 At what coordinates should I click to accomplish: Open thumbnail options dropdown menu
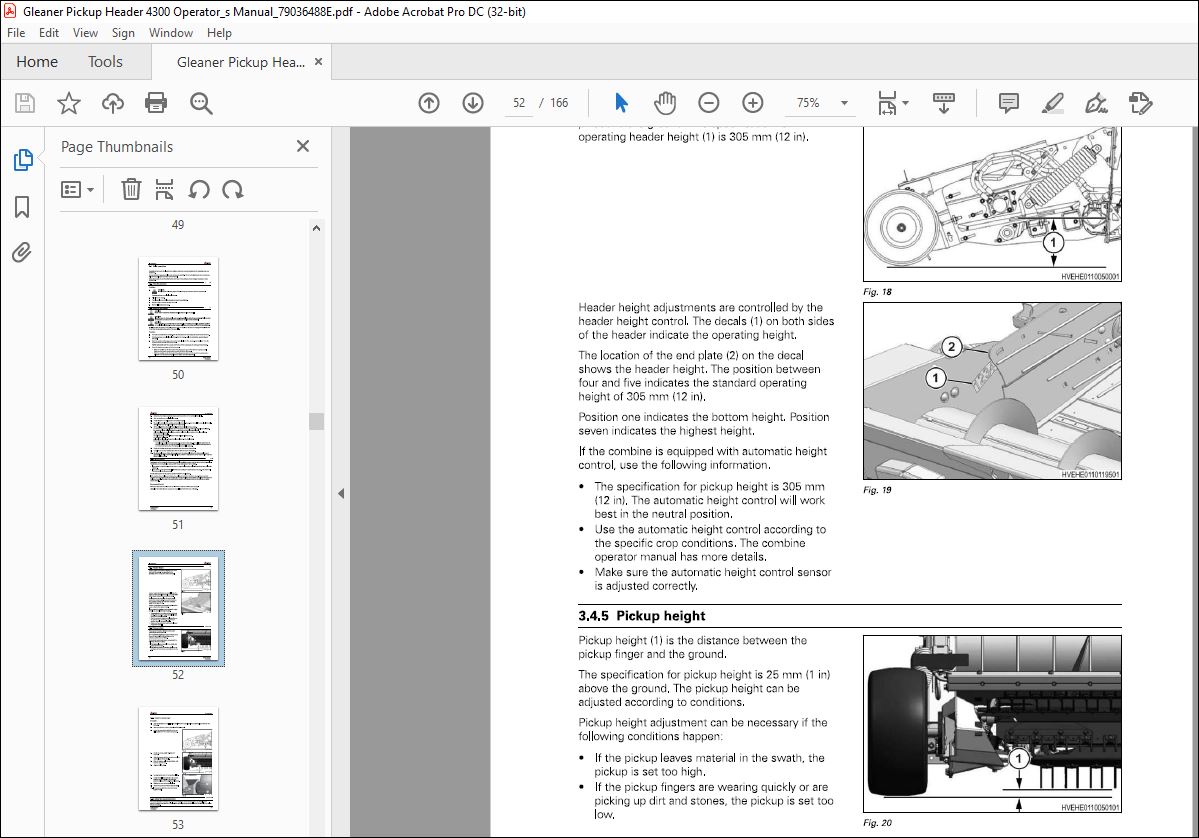tap(77, 189)
